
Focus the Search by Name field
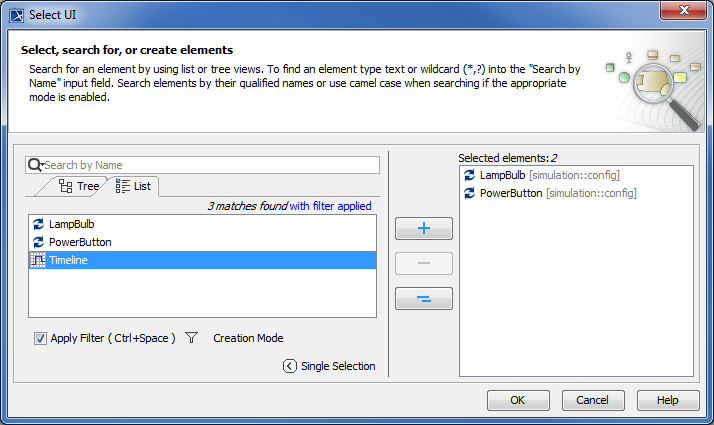[210, 165]
